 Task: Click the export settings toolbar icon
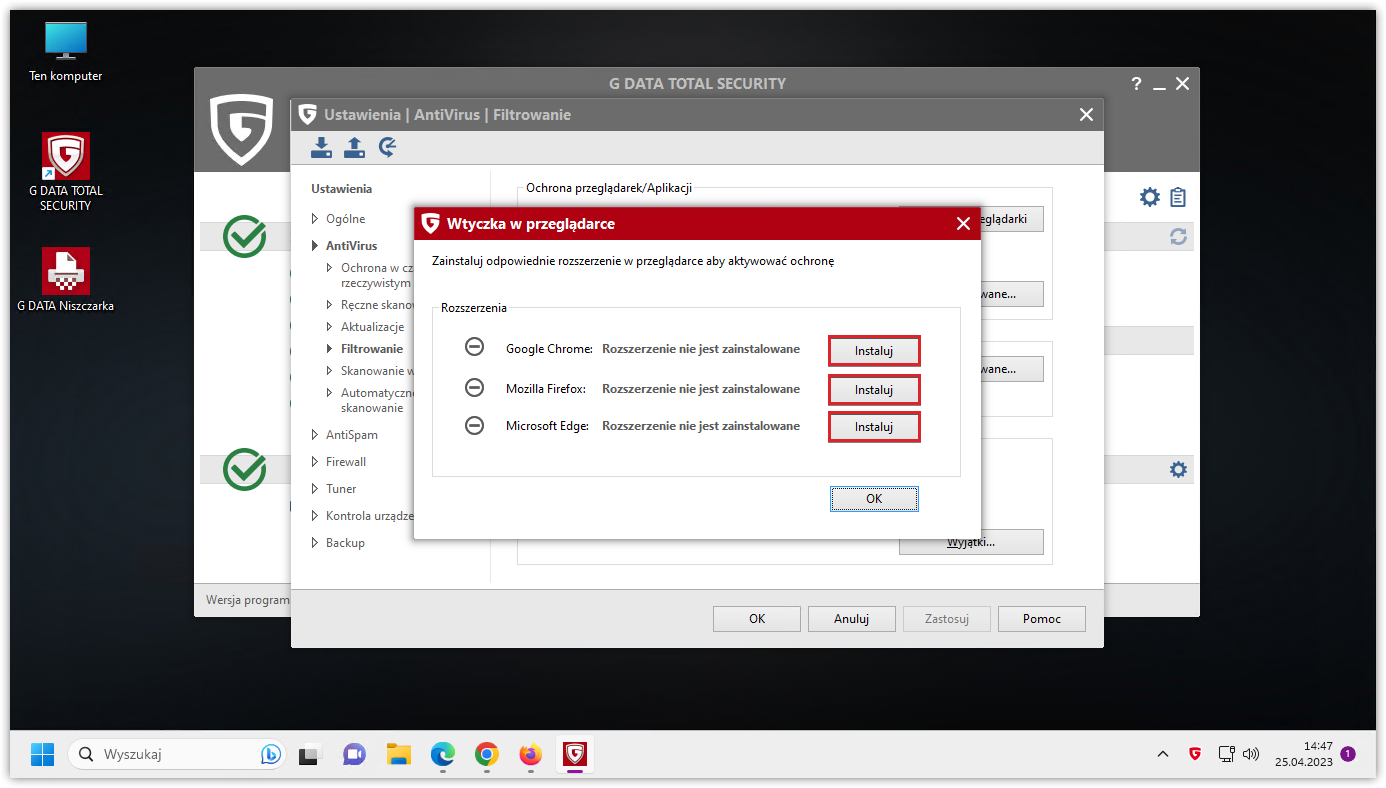click(x=354, y=148)
